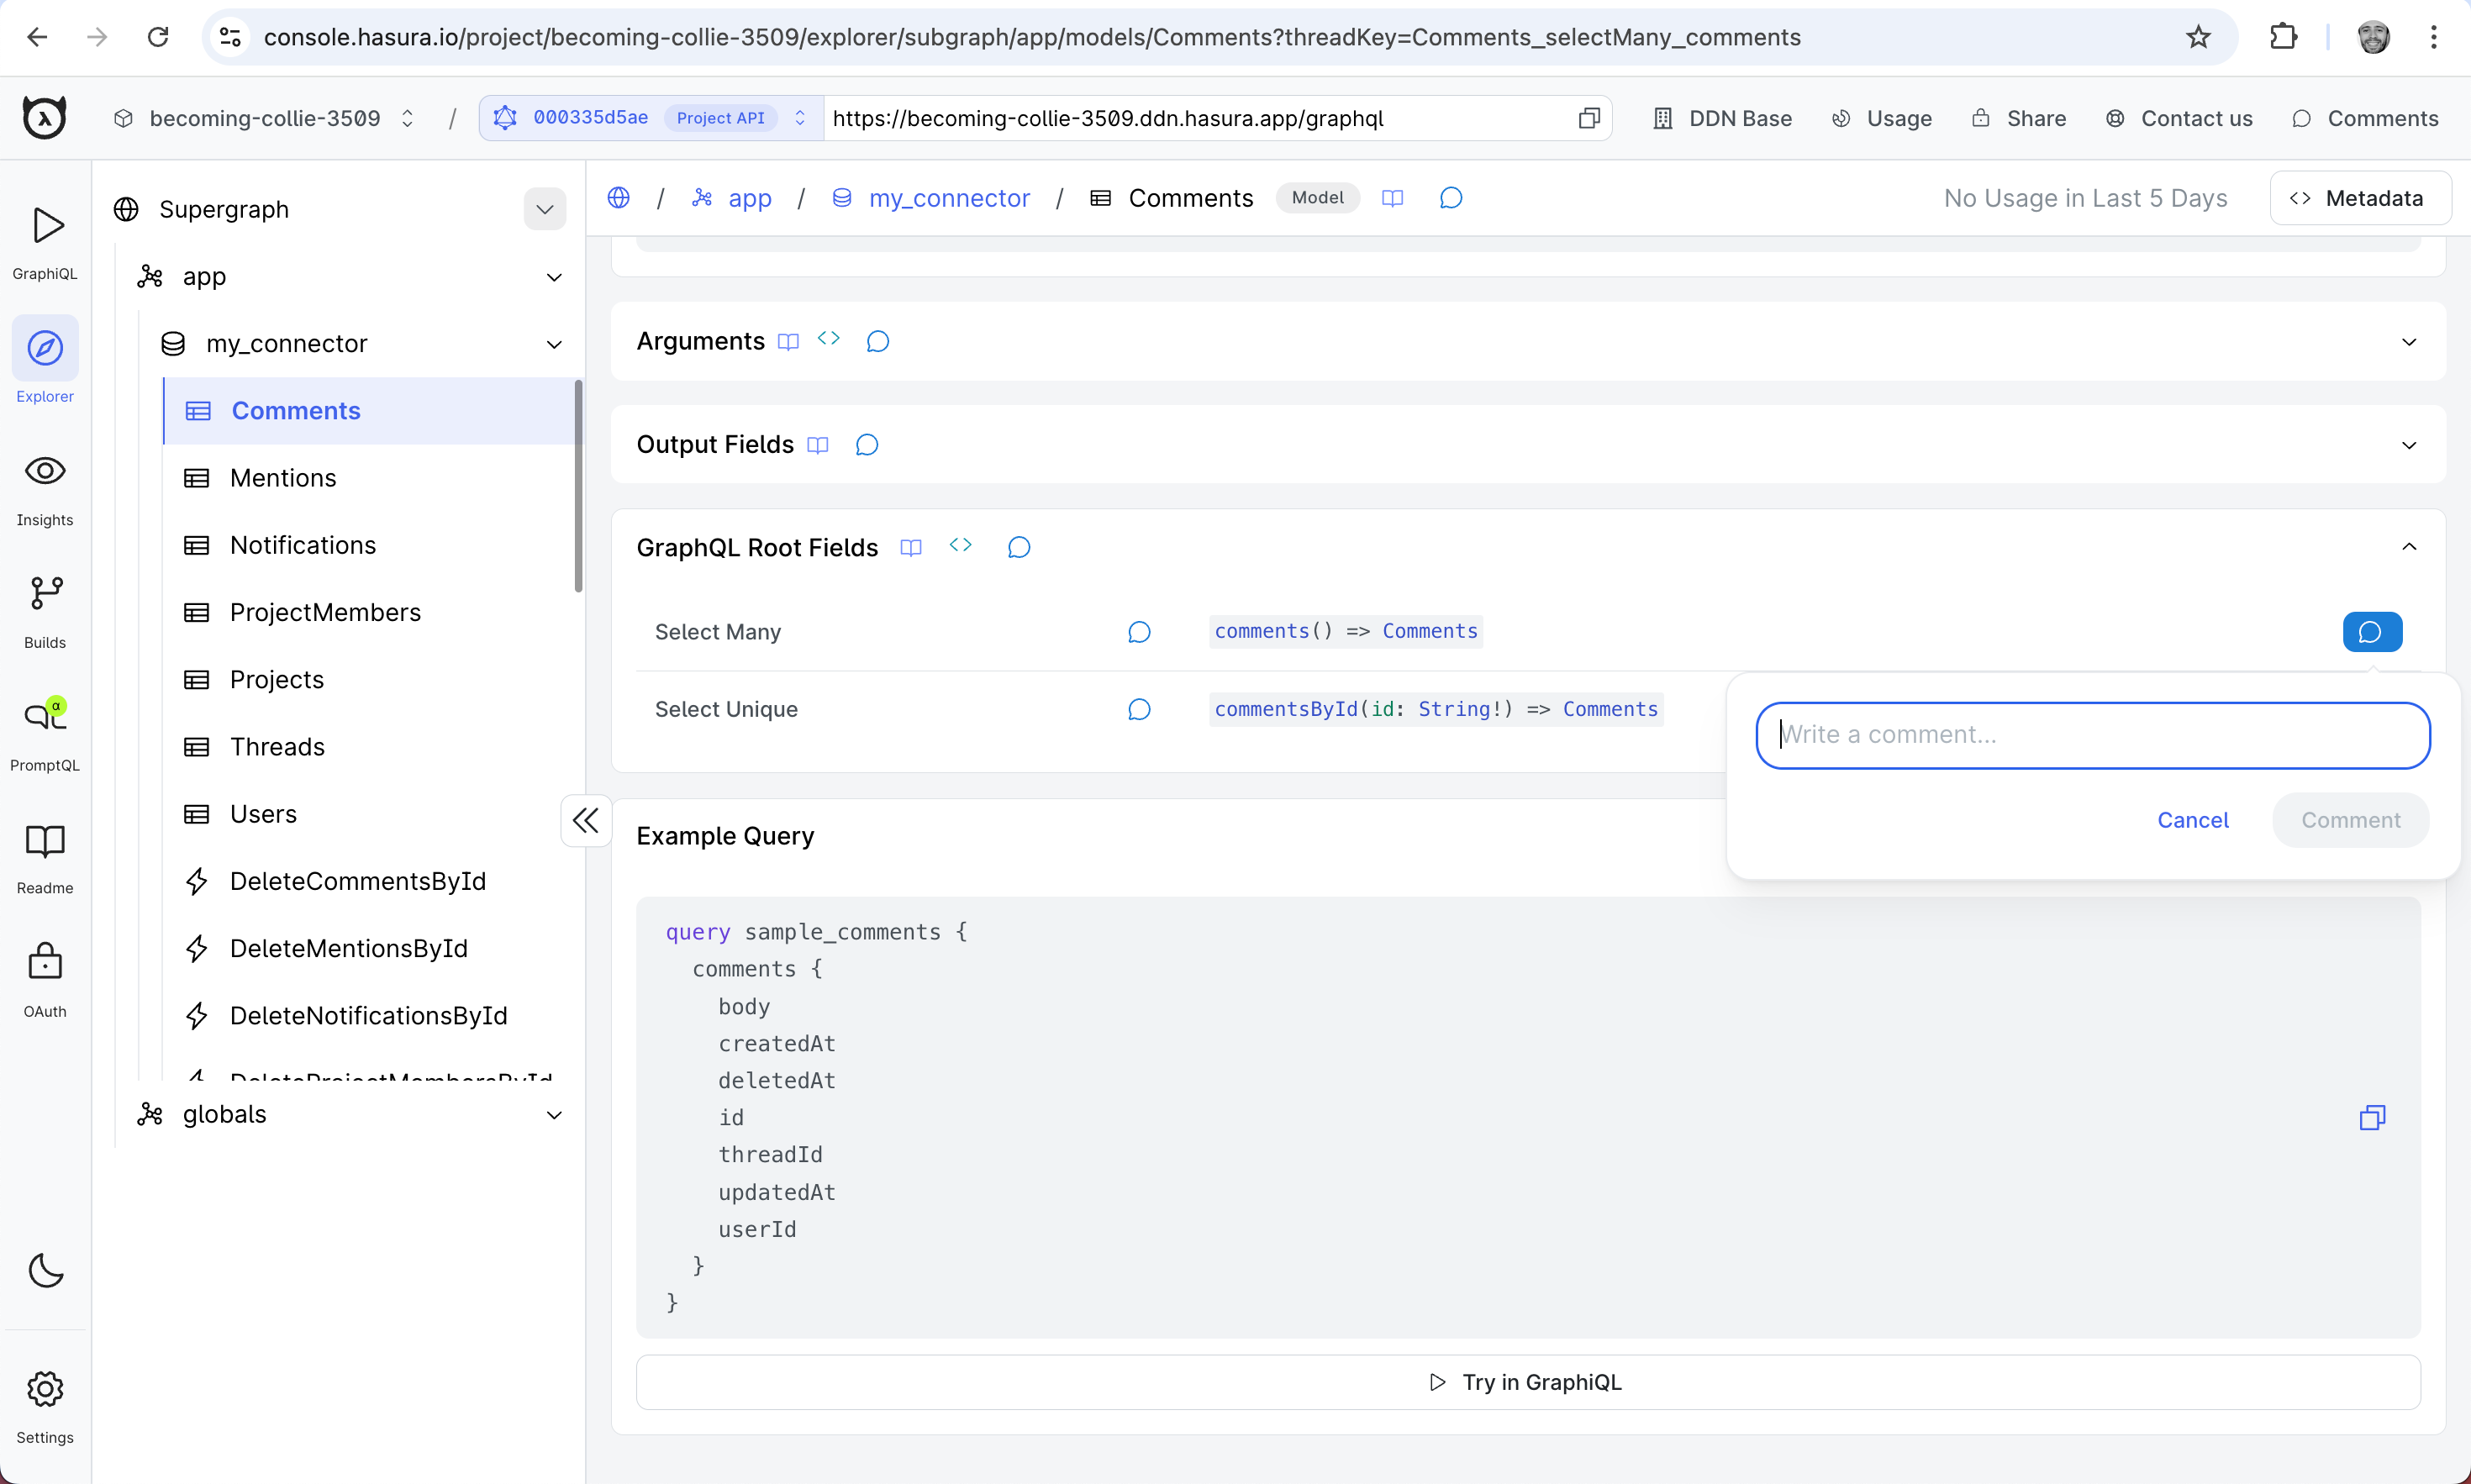
Task: Click the Try in GraphiQL button
Action: tap(1525, 1382)
